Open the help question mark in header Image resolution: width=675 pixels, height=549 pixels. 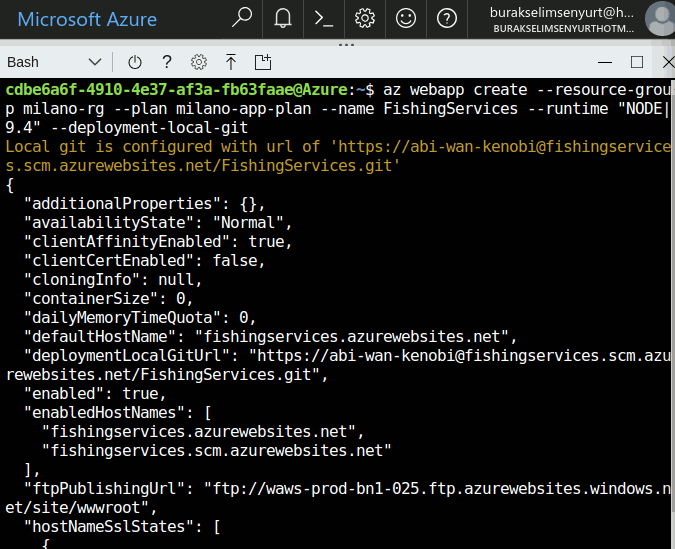[x=447, y=18]
